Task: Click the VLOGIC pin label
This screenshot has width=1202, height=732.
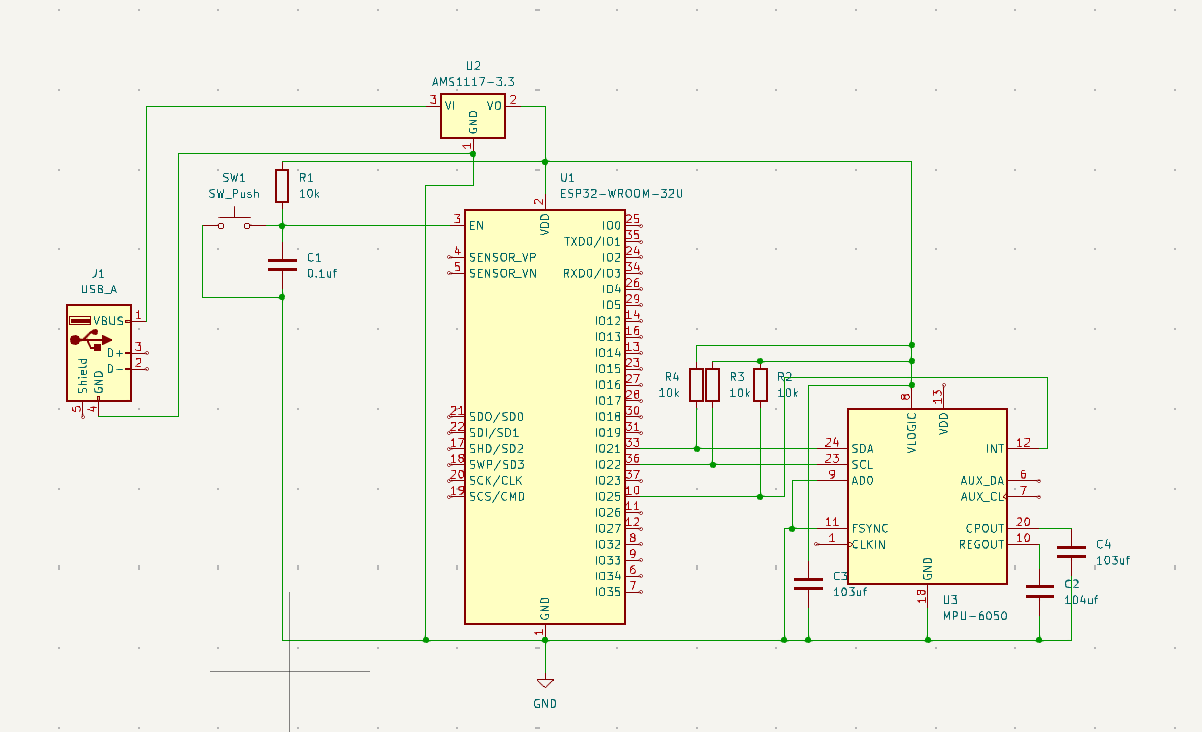Action: pos(911,434)
